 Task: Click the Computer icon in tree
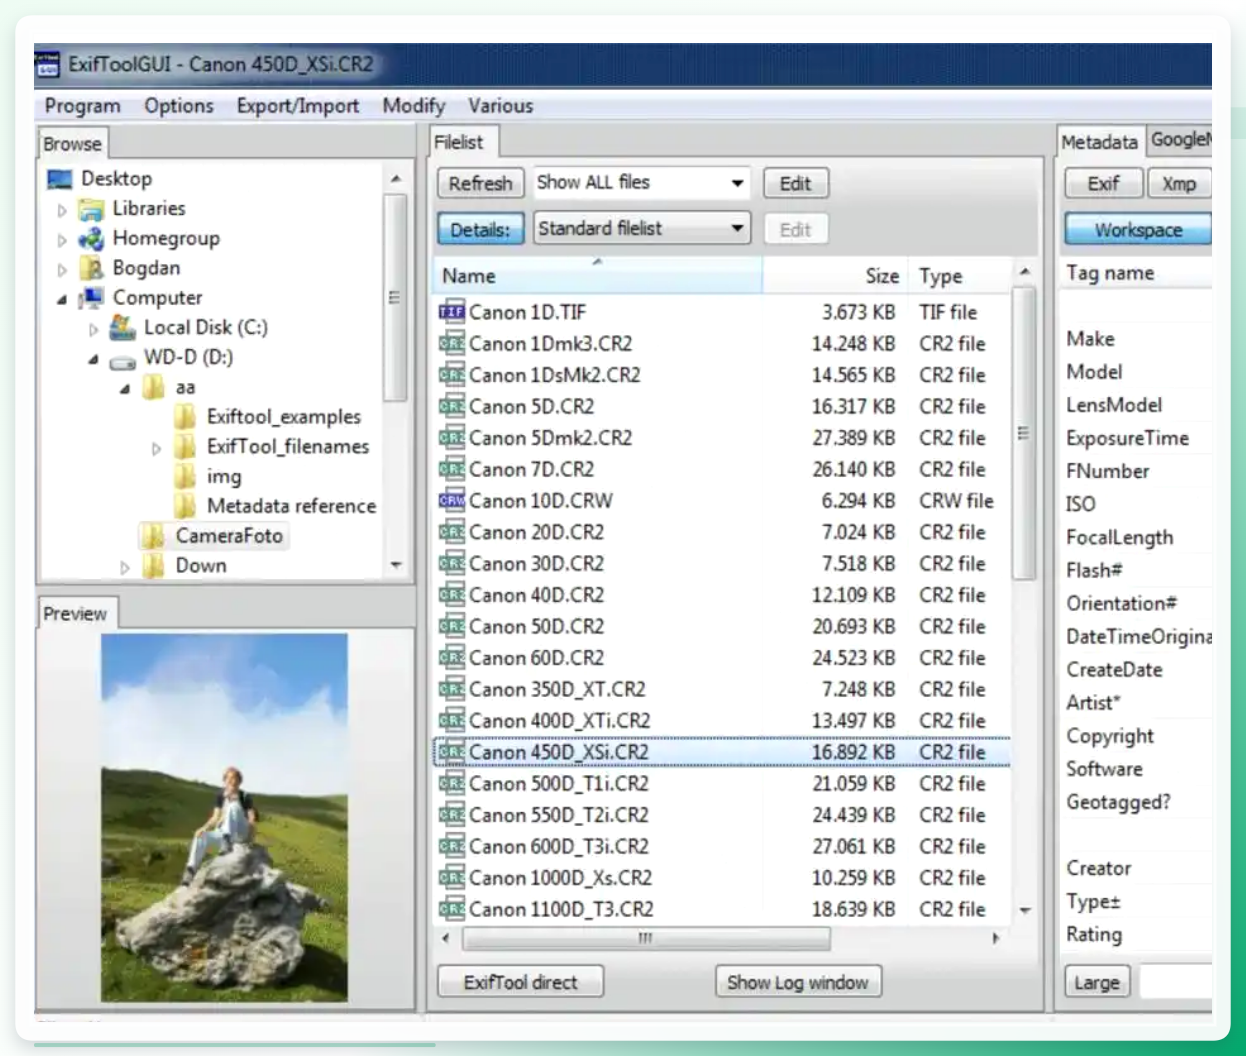click(91, 298)
